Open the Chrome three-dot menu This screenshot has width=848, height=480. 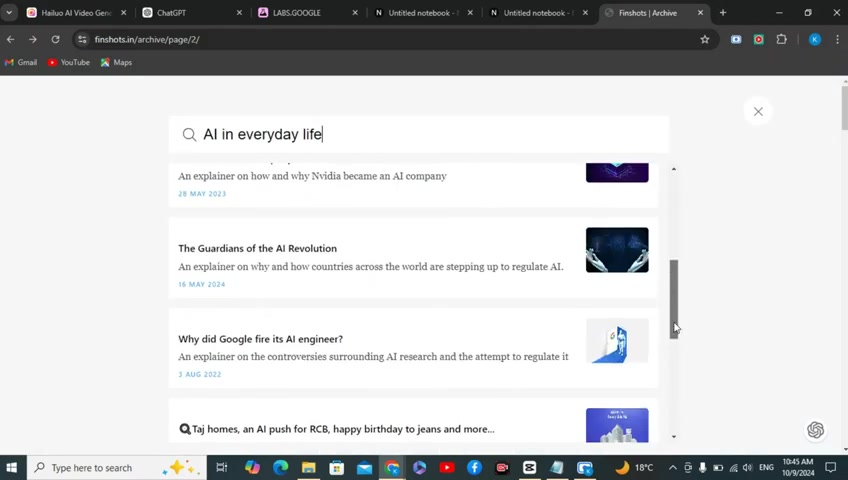837,39
